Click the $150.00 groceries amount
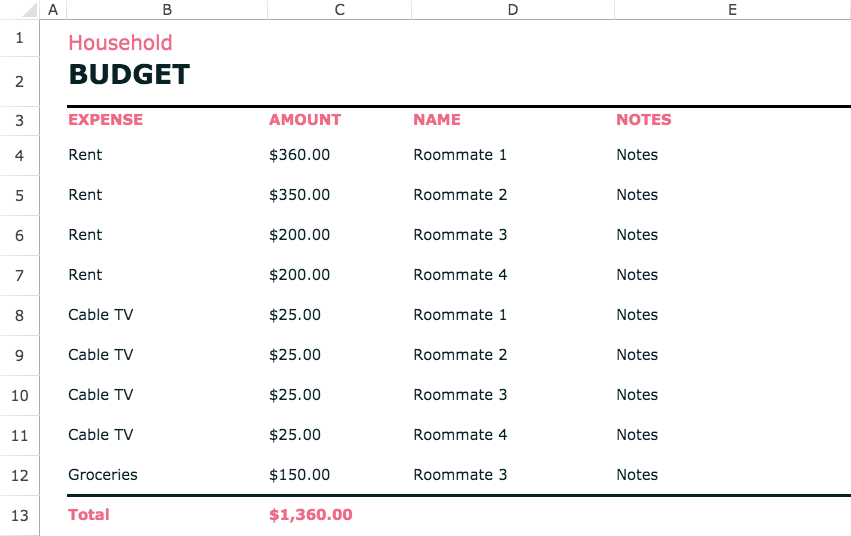 point(300,475)
